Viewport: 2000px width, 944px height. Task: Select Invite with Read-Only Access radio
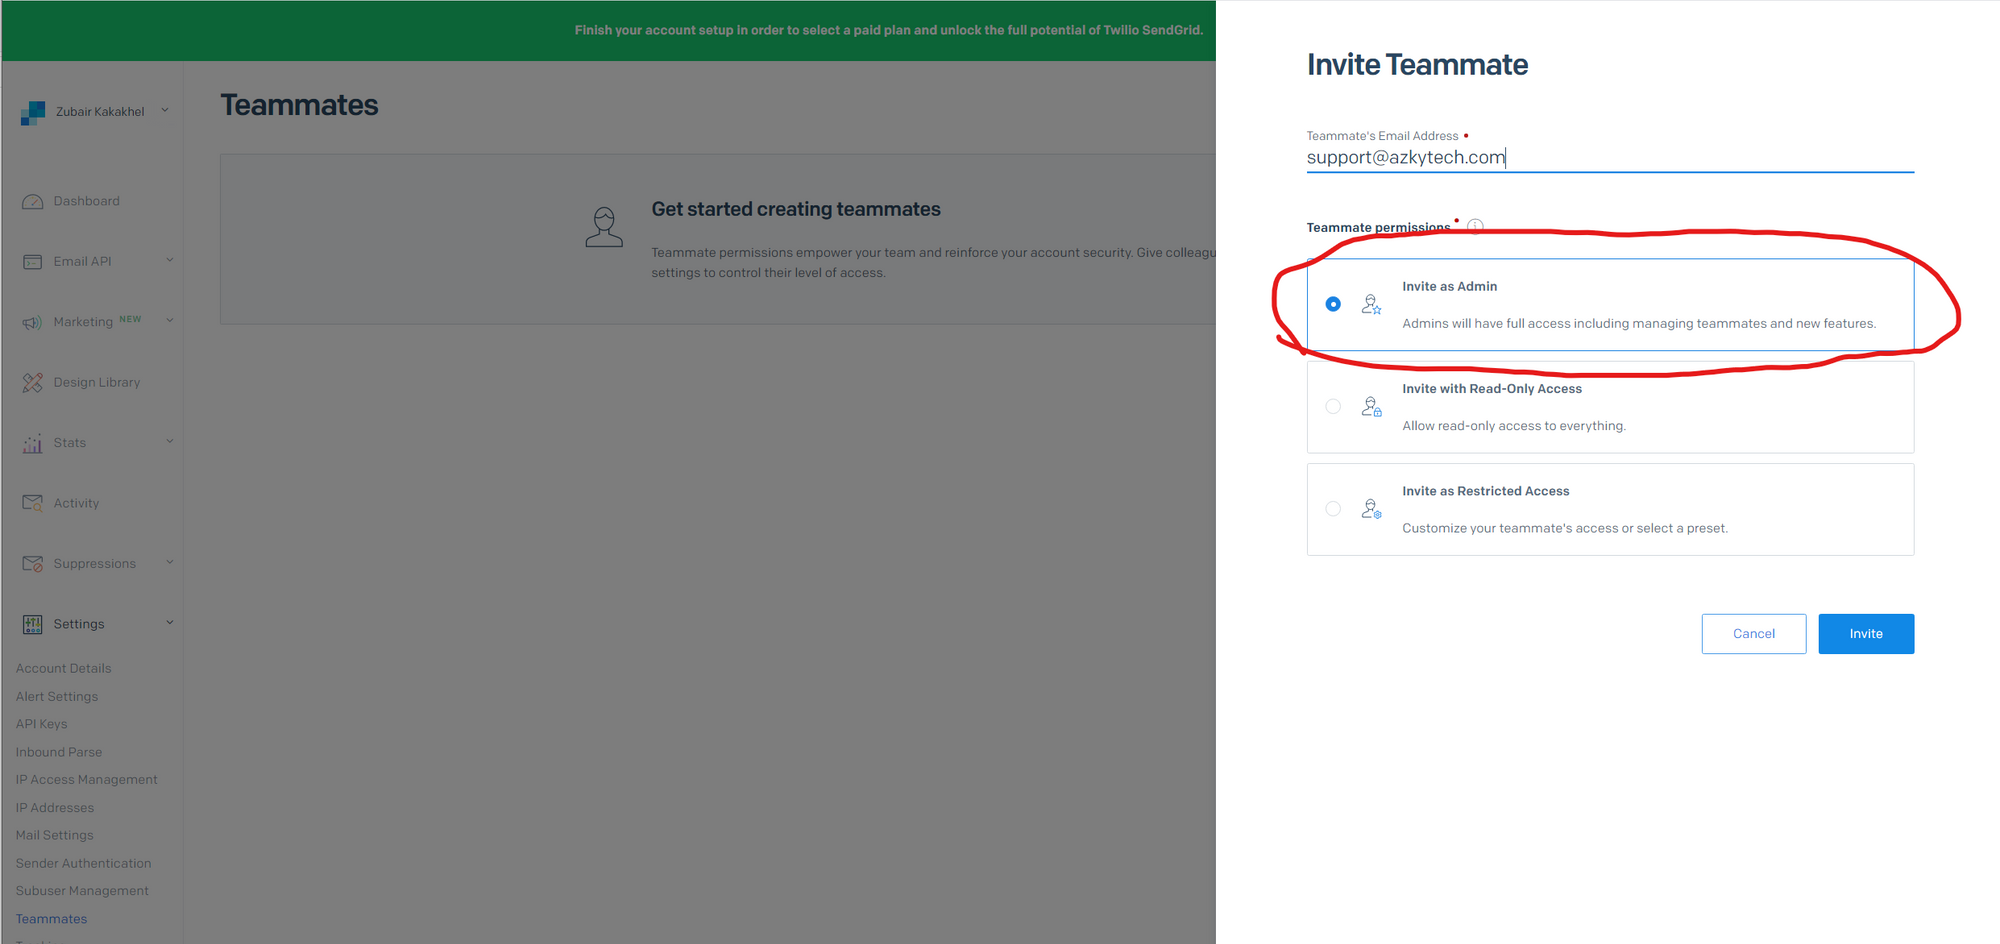pos(1333,407)
